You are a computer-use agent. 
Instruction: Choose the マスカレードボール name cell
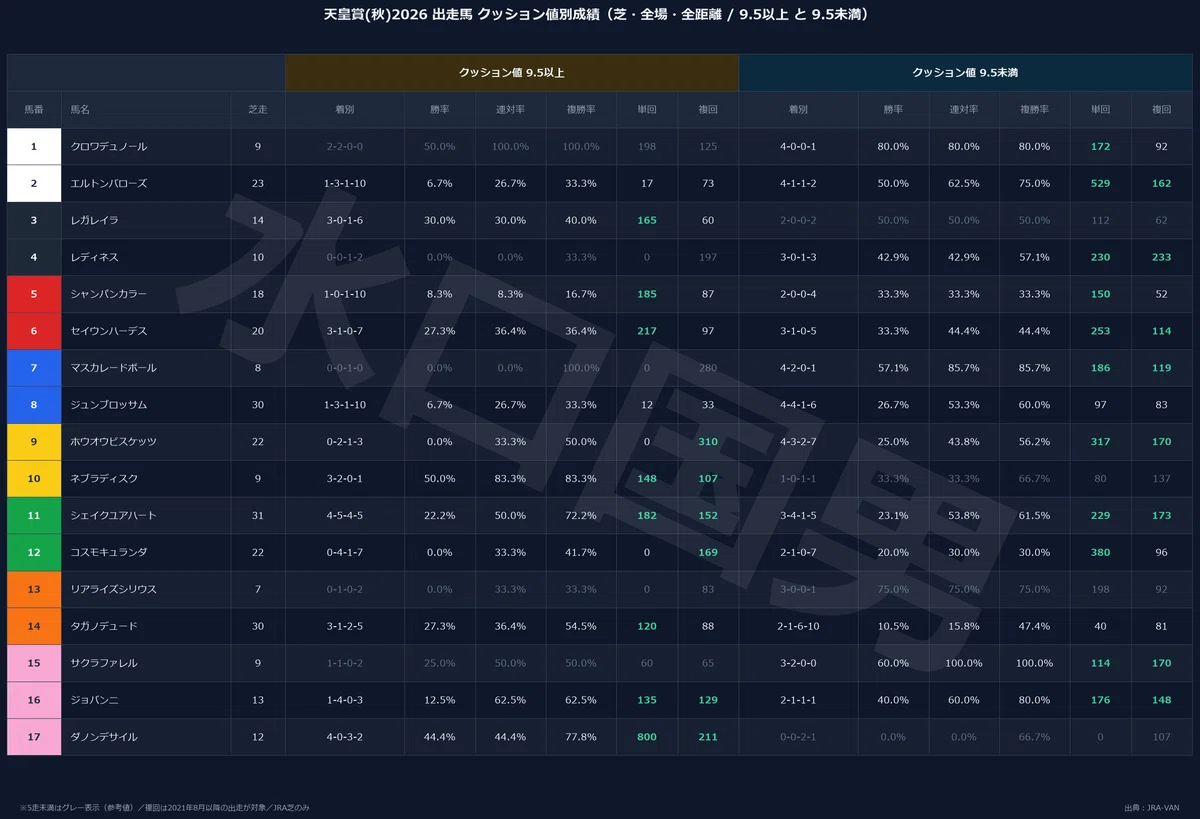(x=114, y=368)
